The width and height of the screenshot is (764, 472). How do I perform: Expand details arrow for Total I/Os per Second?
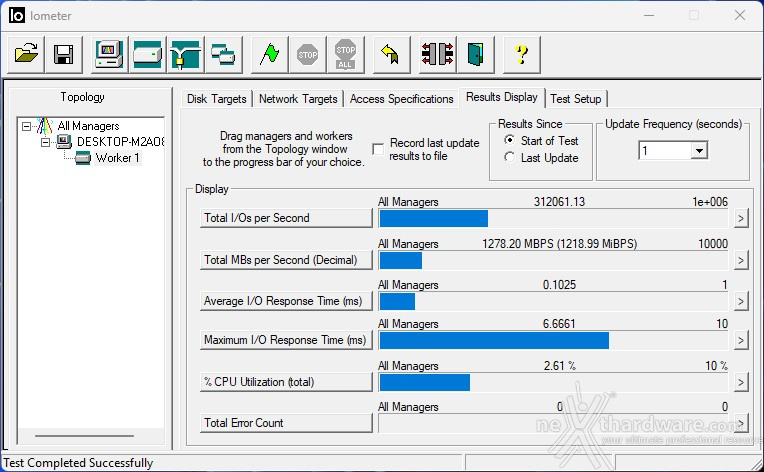(741, 218)
